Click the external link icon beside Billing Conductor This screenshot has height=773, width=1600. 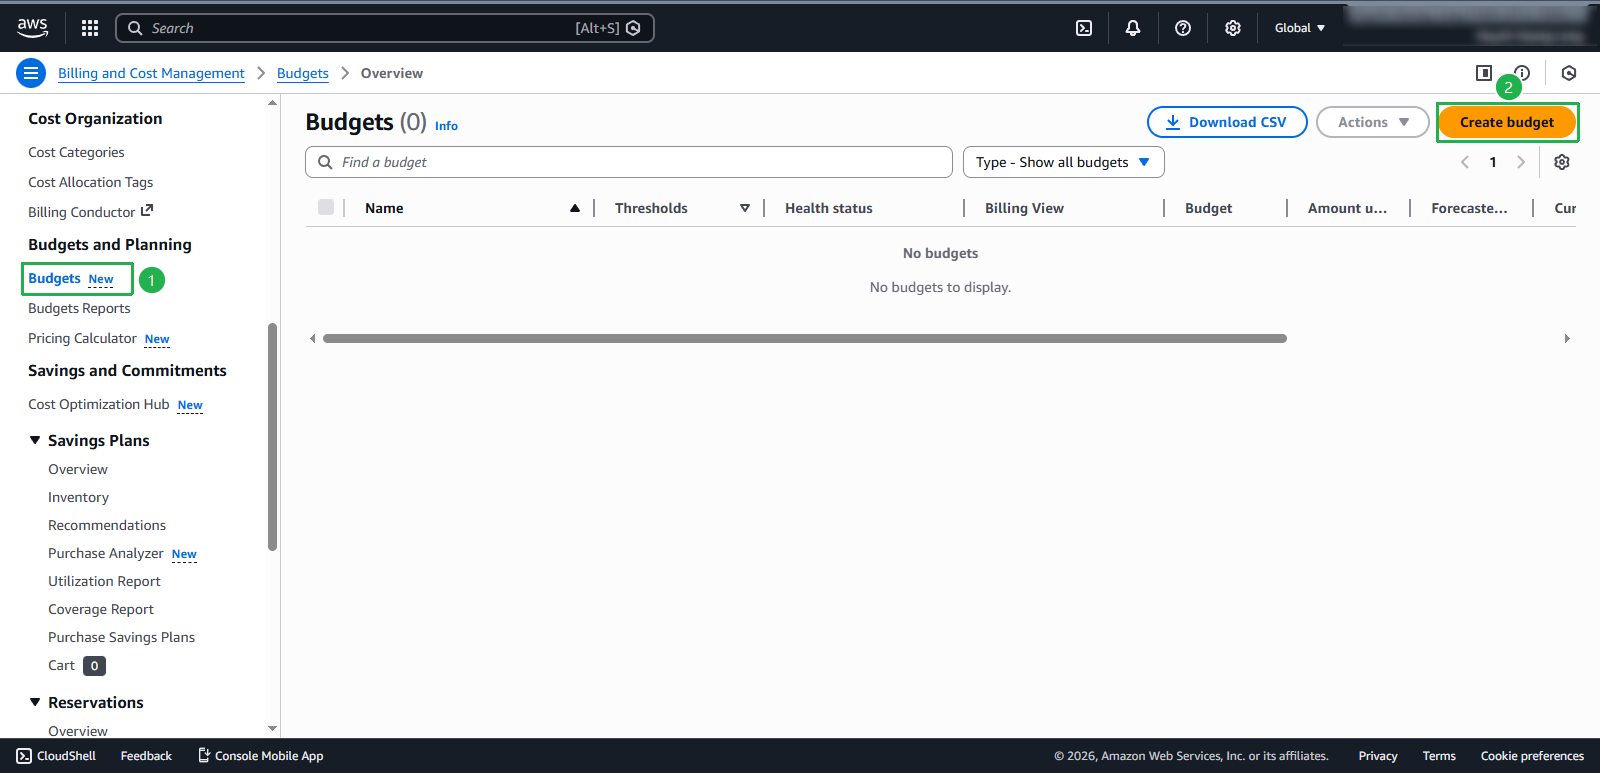coord(147,211)
